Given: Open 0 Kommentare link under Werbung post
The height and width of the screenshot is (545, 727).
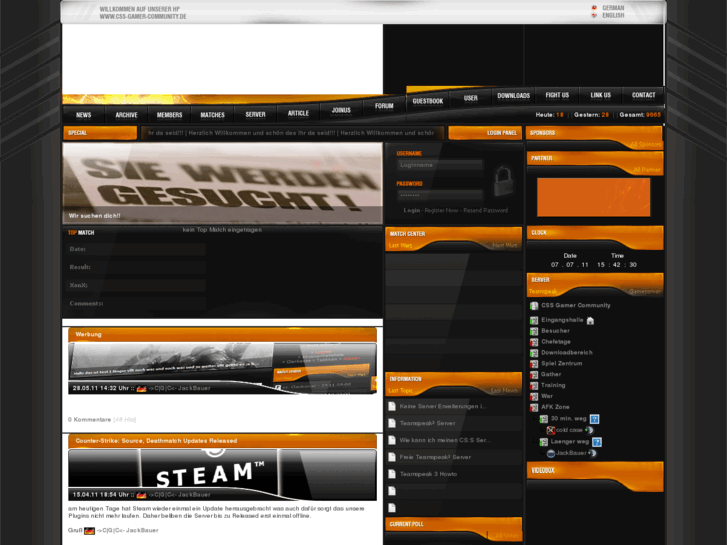Looking at the screenshot, I should (x=89, y=420).
